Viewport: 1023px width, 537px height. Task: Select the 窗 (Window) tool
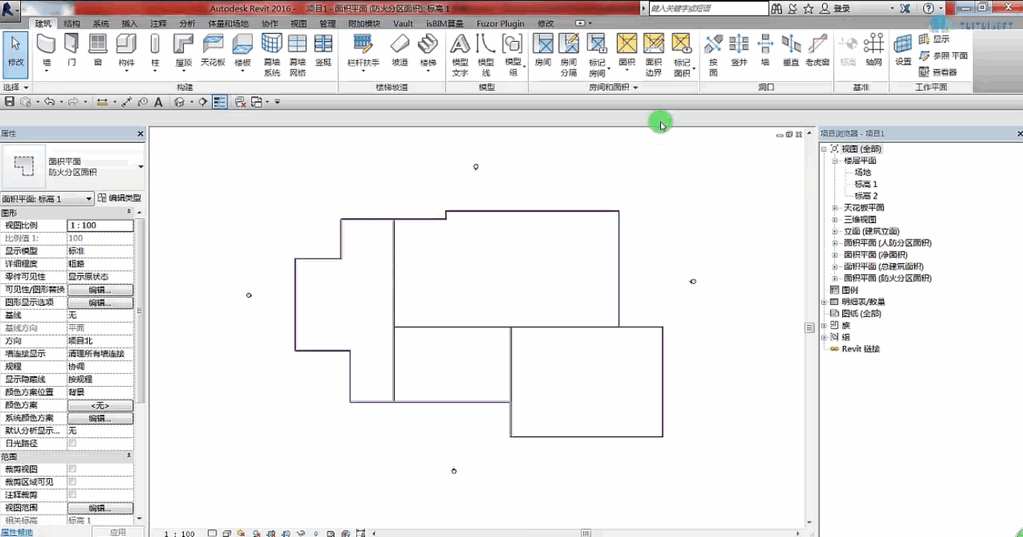click(98, 51)
